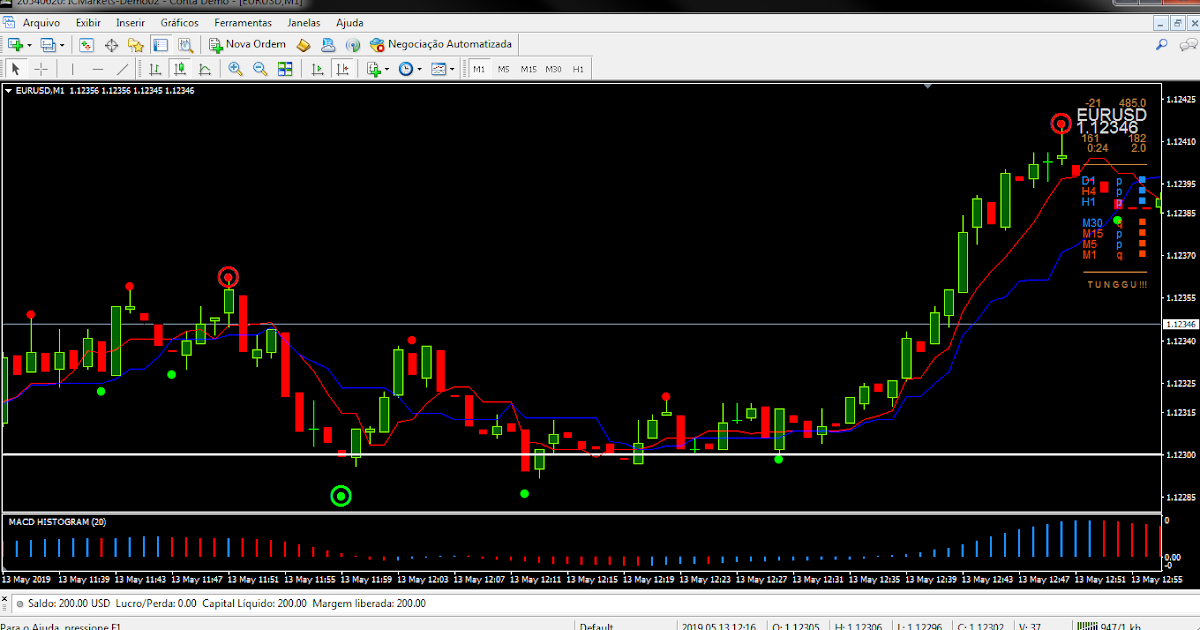Viewport: 1200px width, 630px height.
Task: Click the New Chart icon
Action: click(16, 45)
